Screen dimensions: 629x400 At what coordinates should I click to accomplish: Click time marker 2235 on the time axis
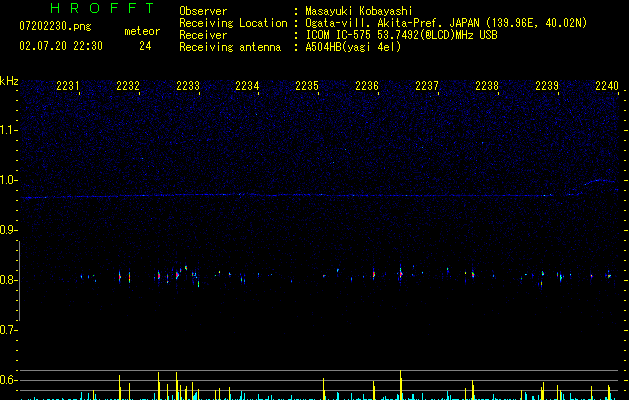click(x=307, y=85)
